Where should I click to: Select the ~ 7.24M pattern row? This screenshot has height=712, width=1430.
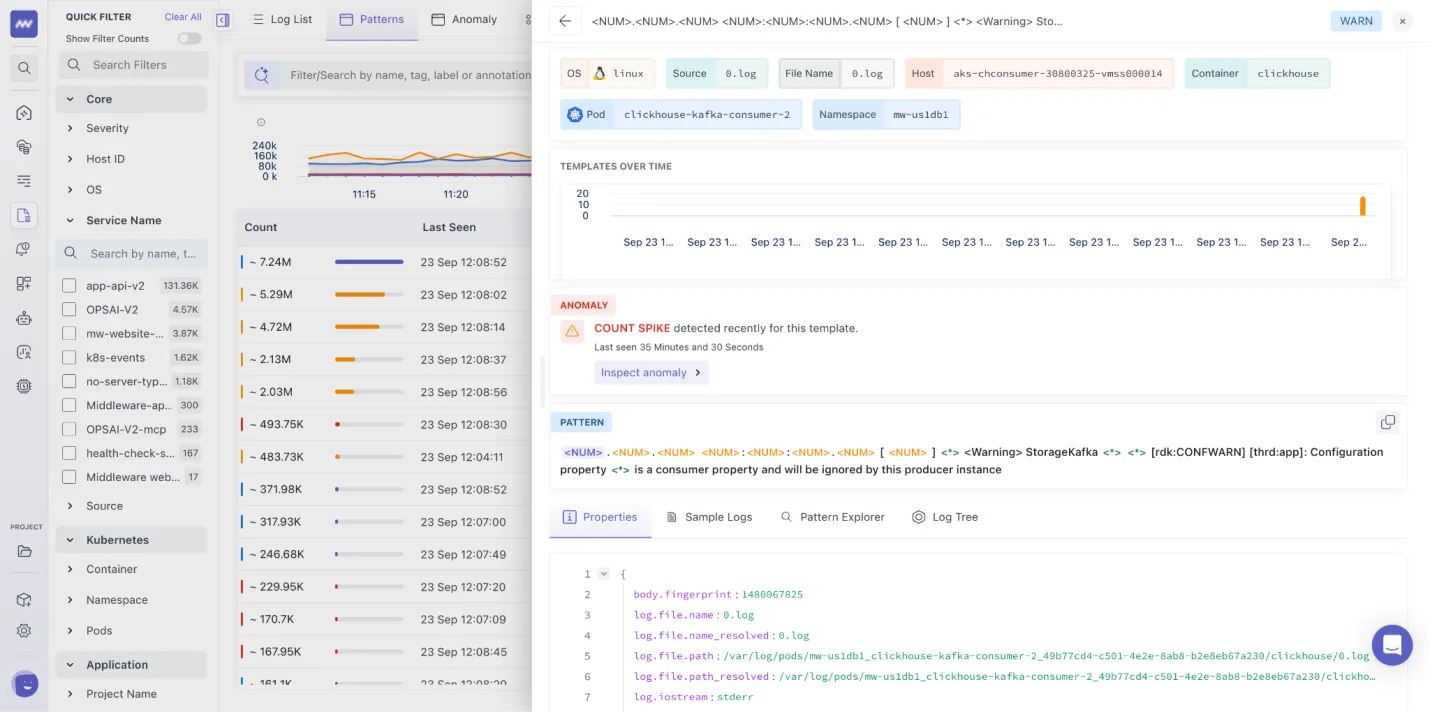coord(385,262)
